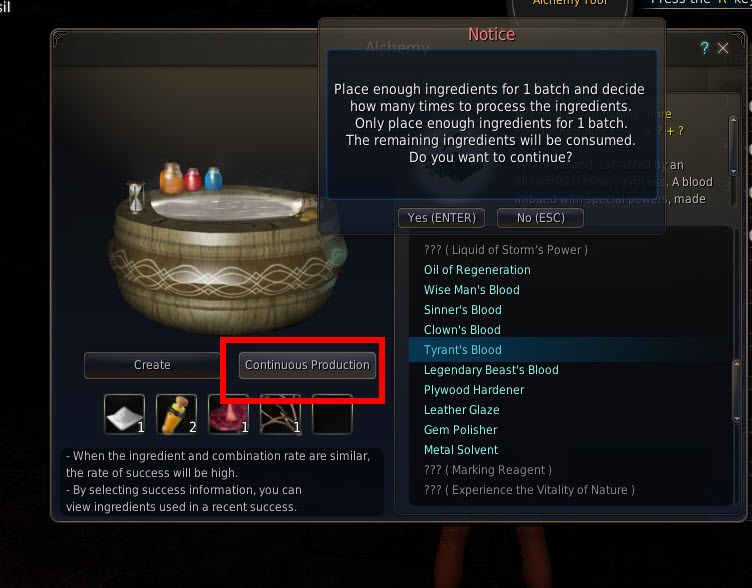Screen dimensions: 752x588
Task: Click description panel scroll up arrow
Action: pos(733,119)
